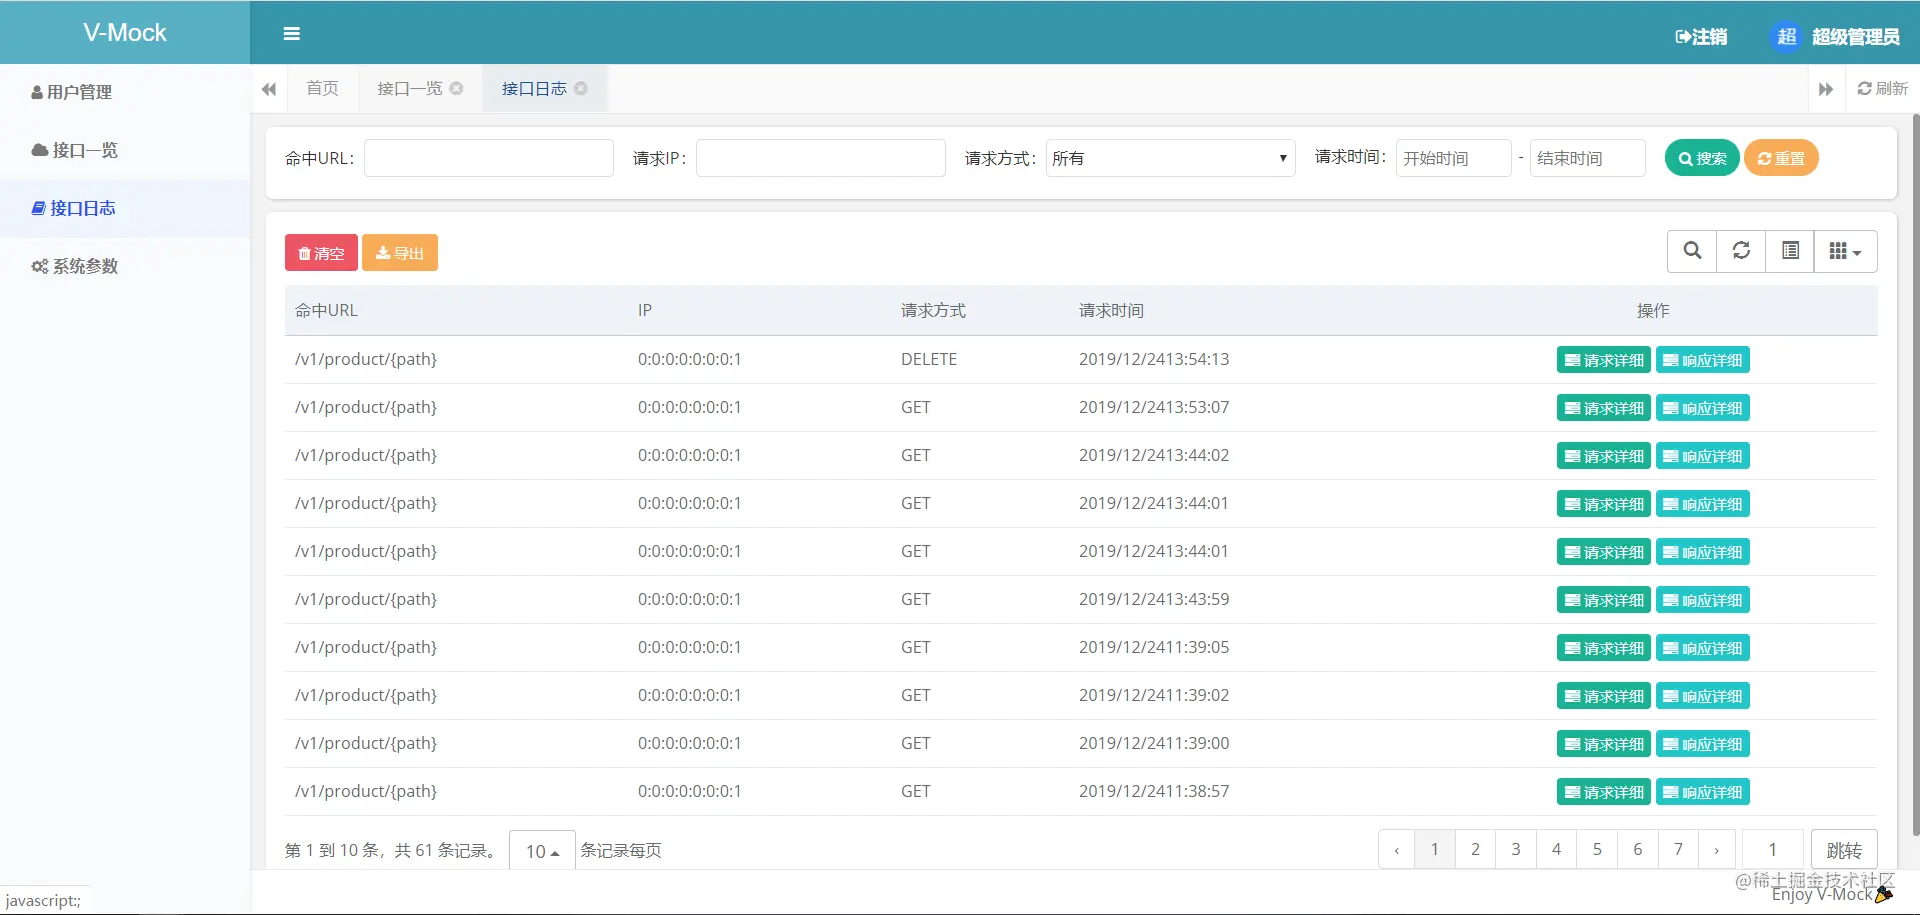Go to pagination page 2
The width and height of the screenshot is (1920, 915).
click(x=1475, y=850)
